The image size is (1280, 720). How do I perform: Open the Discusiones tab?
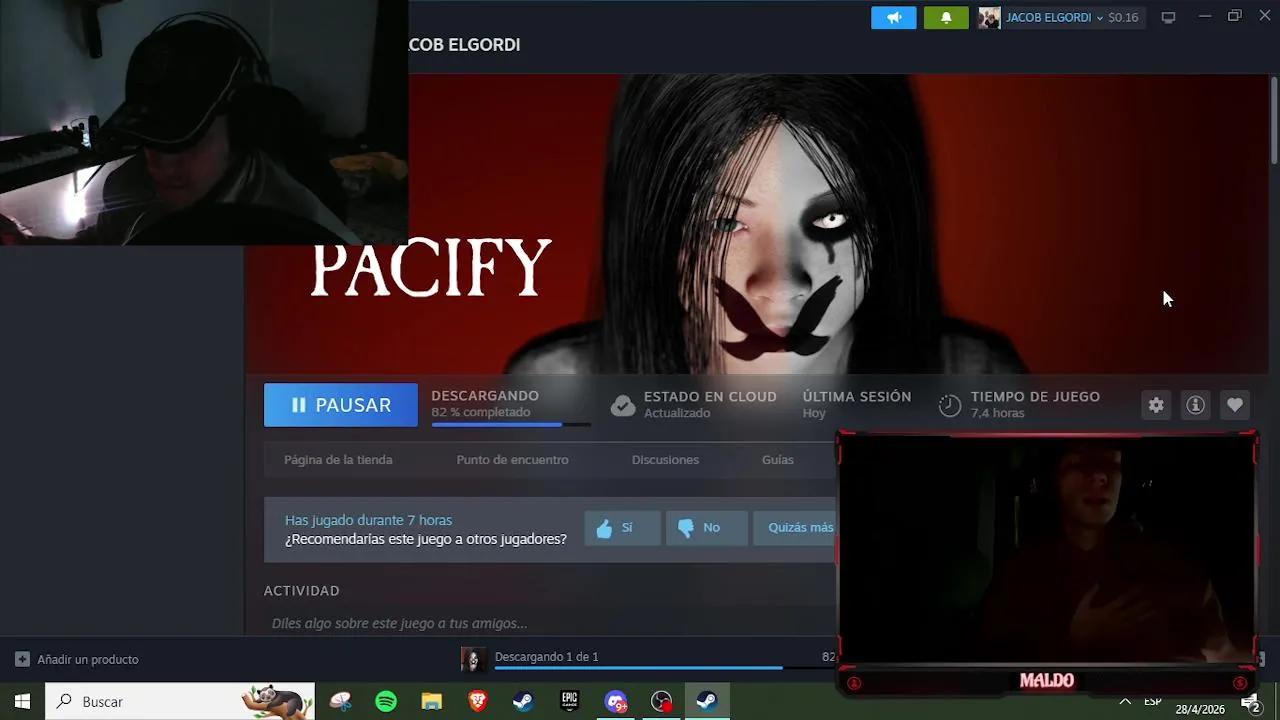pyautogui.click(x=665, y=460)
